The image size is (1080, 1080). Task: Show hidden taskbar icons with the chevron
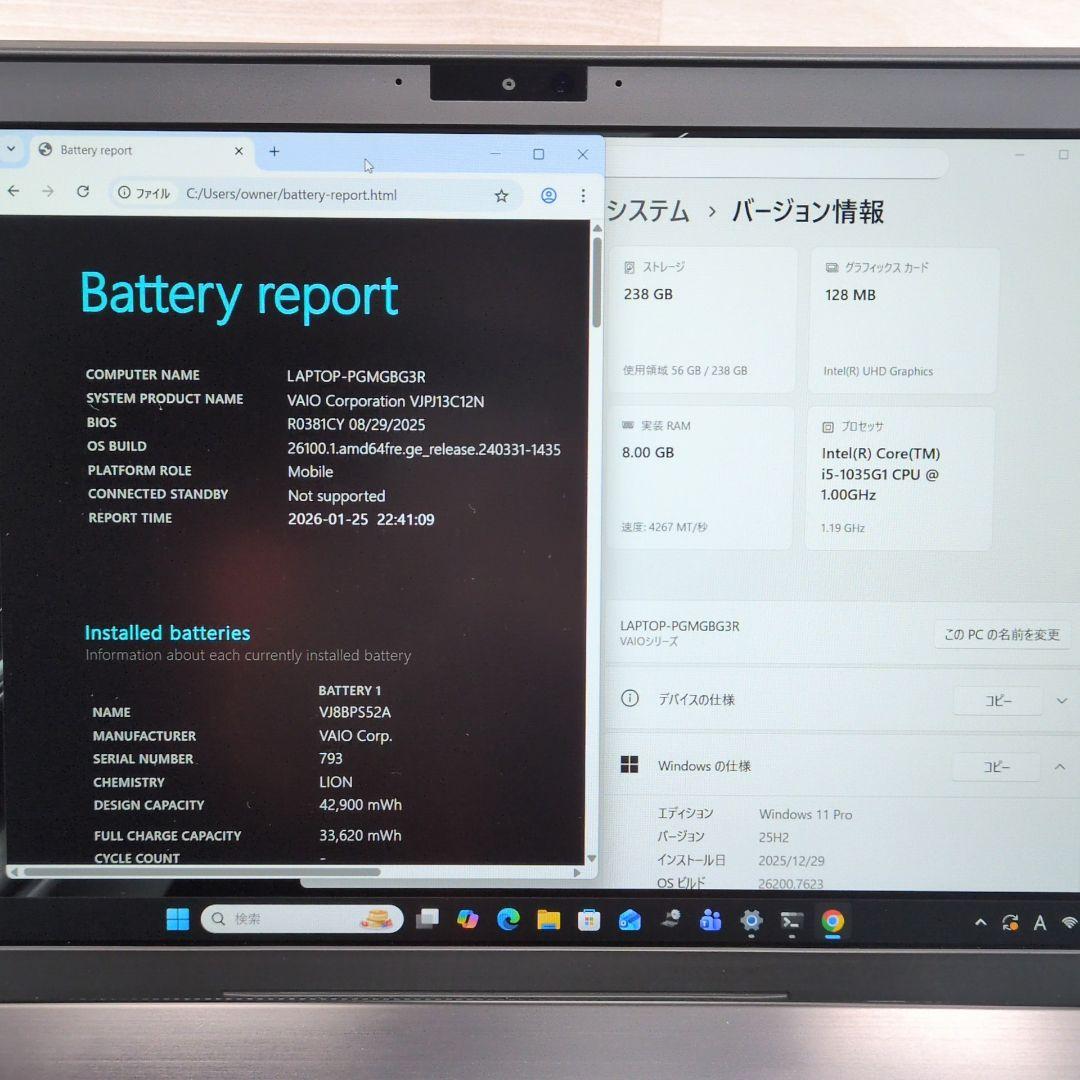[980, 921]
